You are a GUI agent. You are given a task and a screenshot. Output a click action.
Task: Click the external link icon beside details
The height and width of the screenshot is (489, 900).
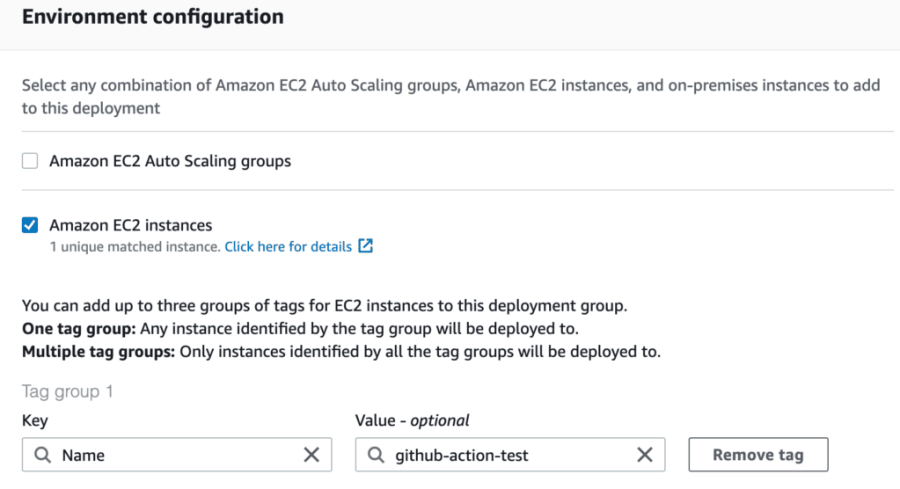[x=365, y=246]
